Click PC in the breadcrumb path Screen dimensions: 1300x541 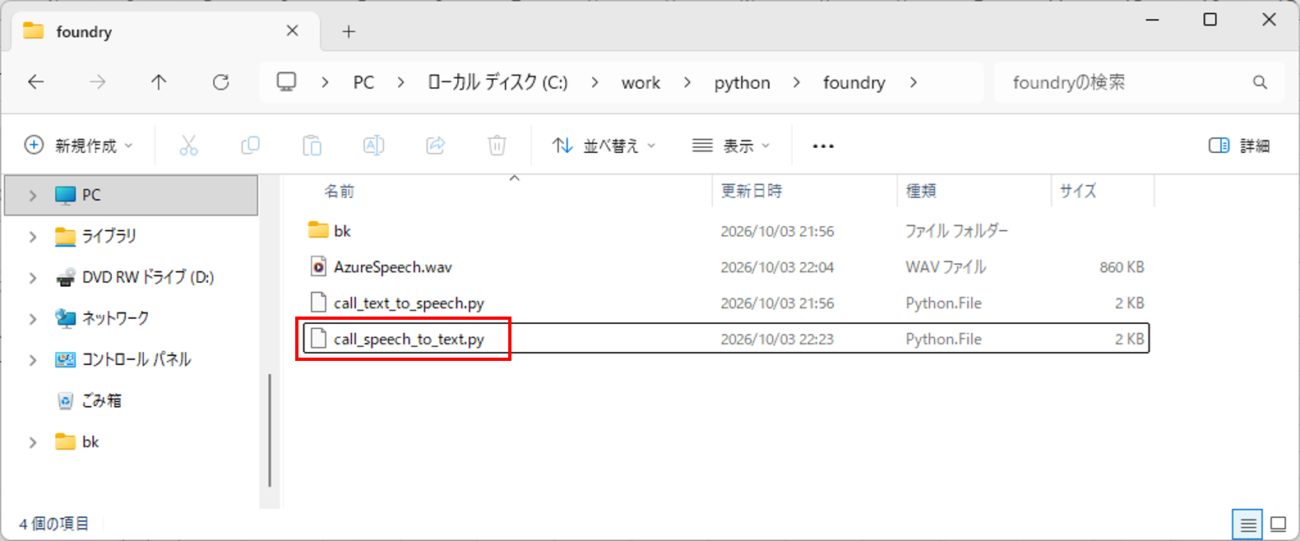pyautogui.click(x=364, y=83)
